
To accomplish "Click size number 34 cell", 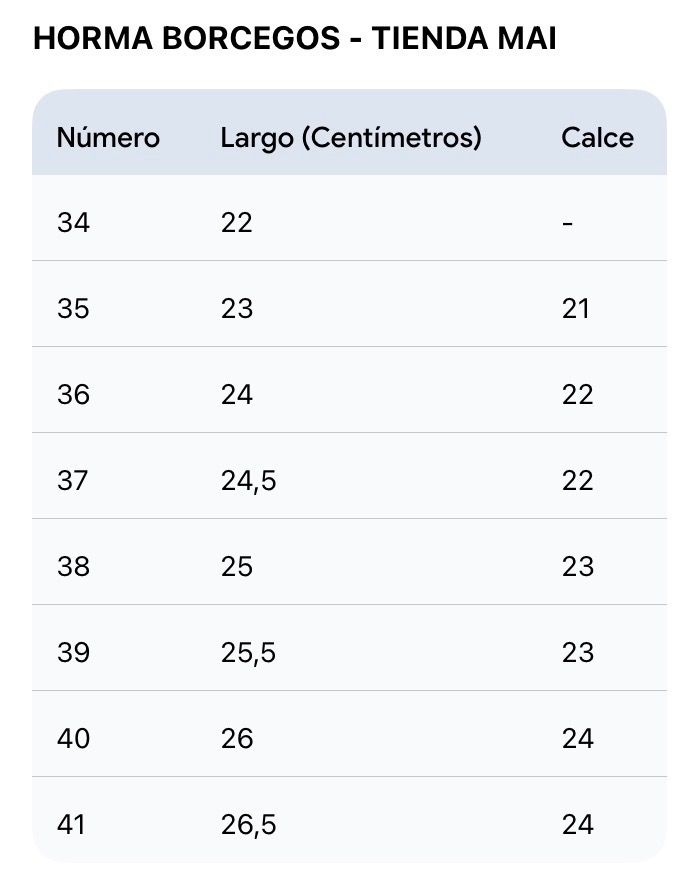I will [73, 223].
